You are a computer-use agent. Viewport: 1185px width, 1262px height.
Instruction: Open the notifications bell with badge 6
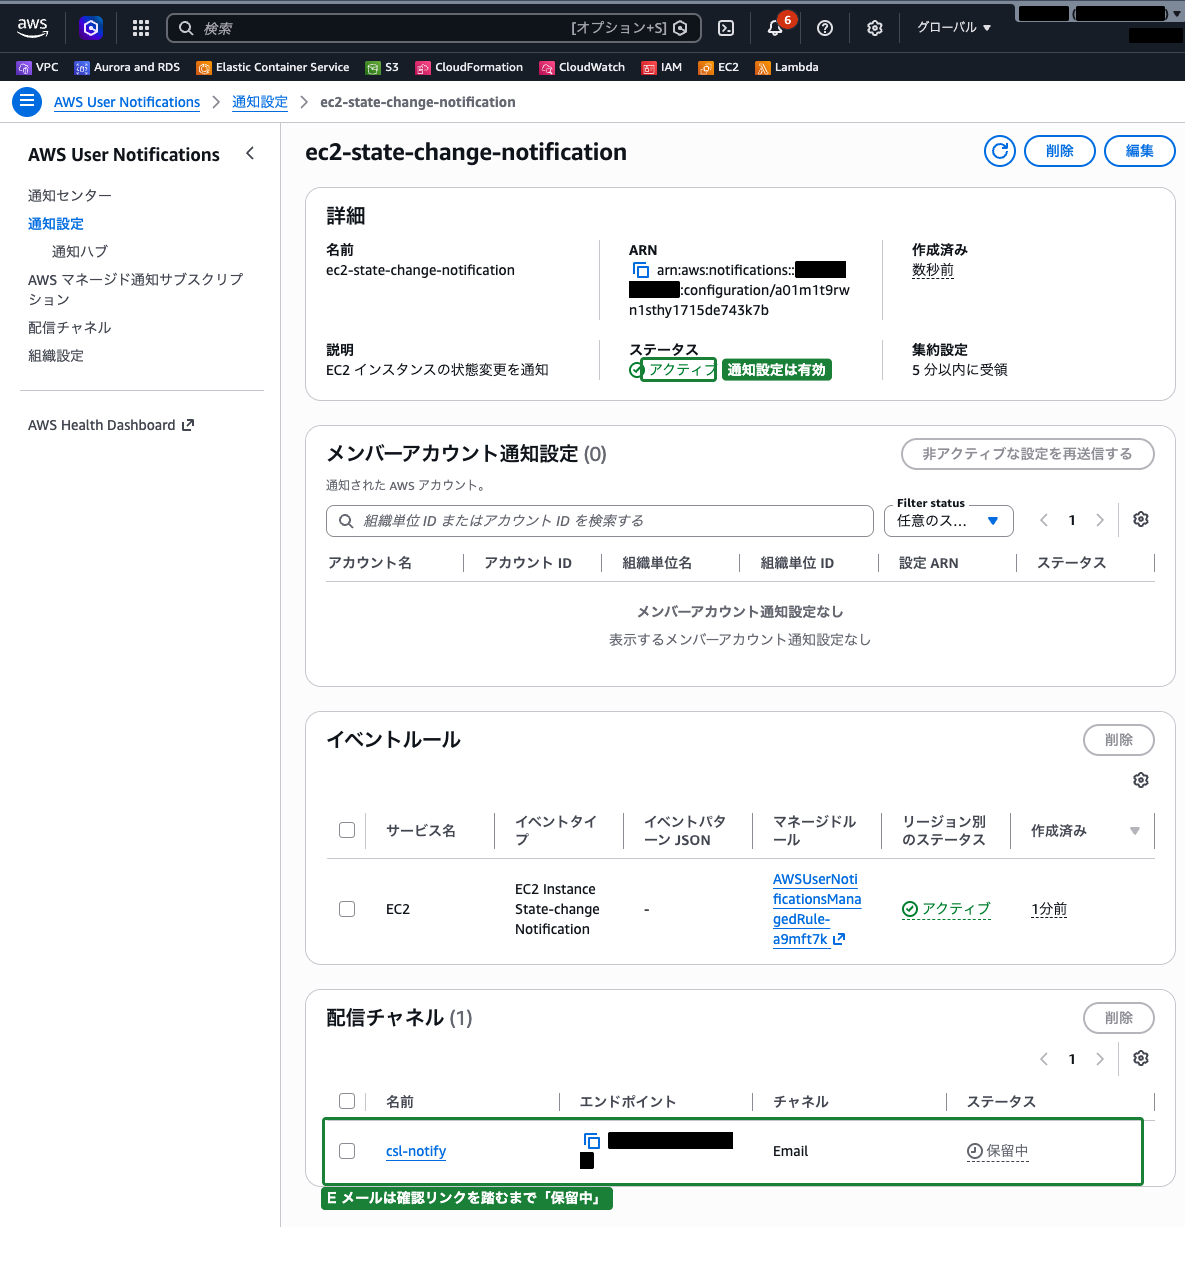775,28
